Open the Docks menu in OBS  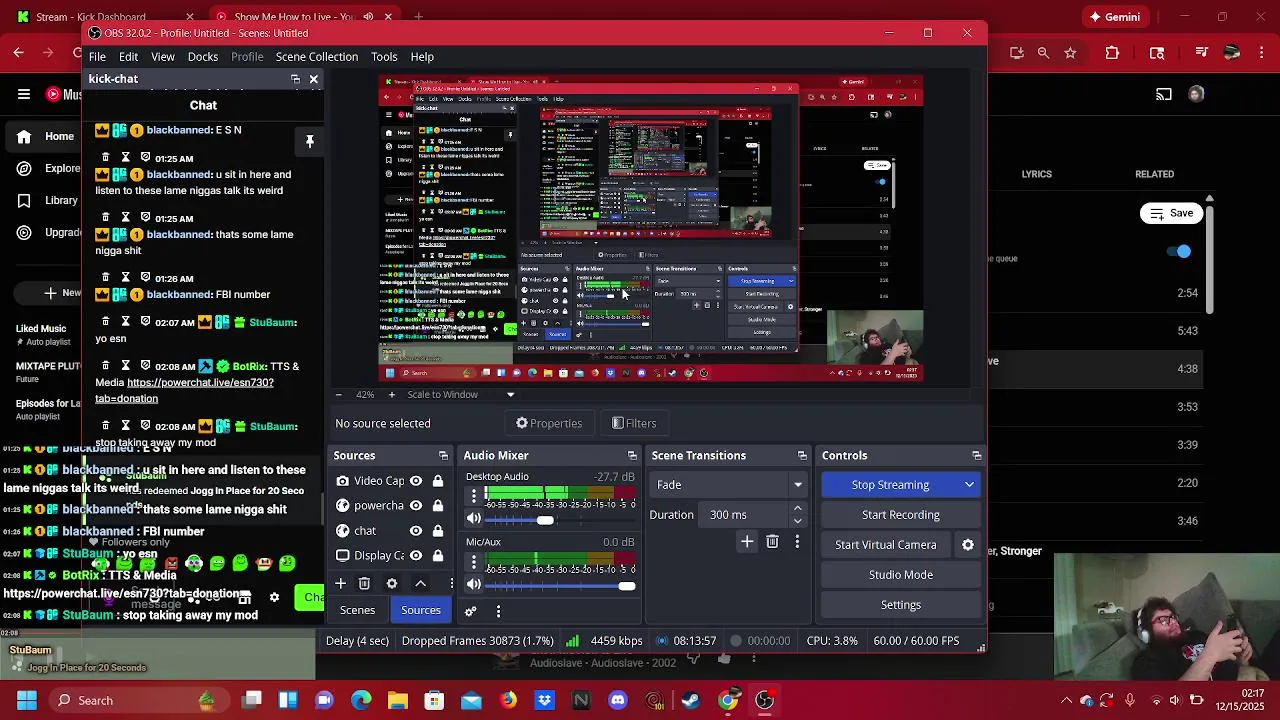[203, 57]
